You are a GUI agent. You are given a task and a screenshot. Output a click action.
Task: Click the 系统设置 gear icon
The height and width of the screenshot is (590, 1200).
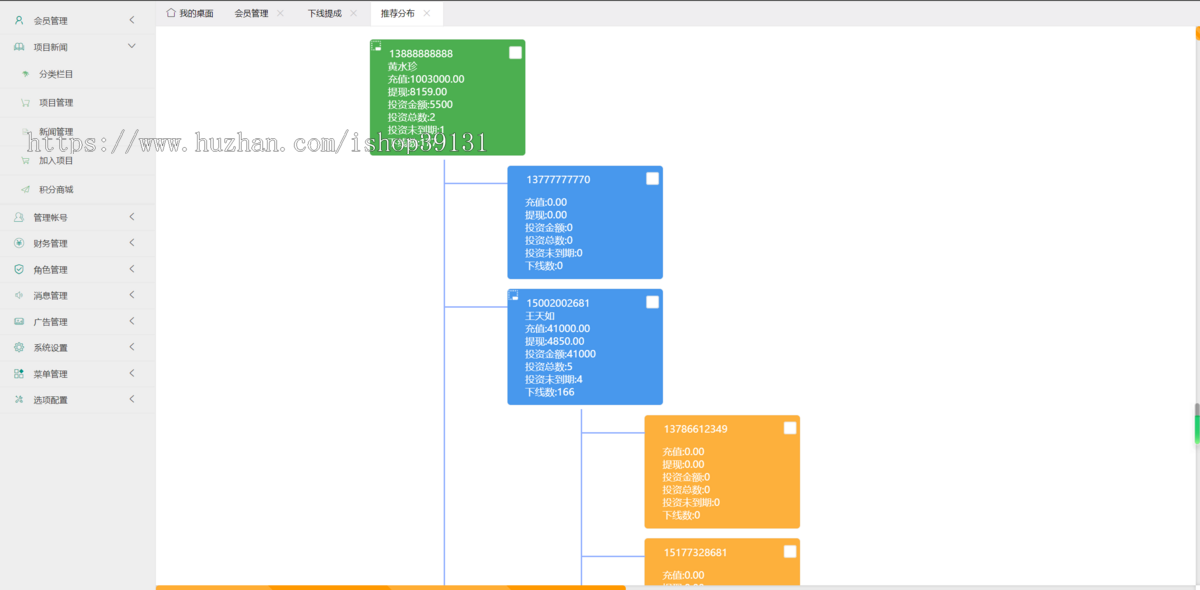click(x=19, y=347)
